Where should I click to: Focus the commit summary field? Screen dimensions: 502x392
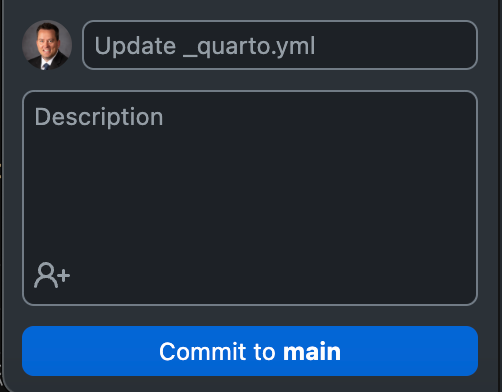coord(280,45)
